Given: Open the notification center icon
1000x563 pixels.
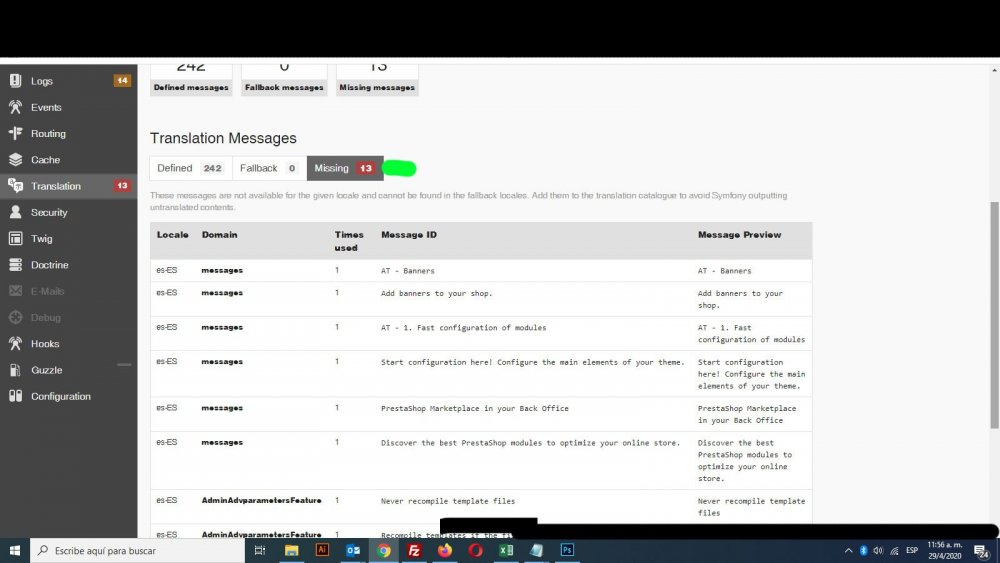Looking at the screenshot, I should click(981, 551).
